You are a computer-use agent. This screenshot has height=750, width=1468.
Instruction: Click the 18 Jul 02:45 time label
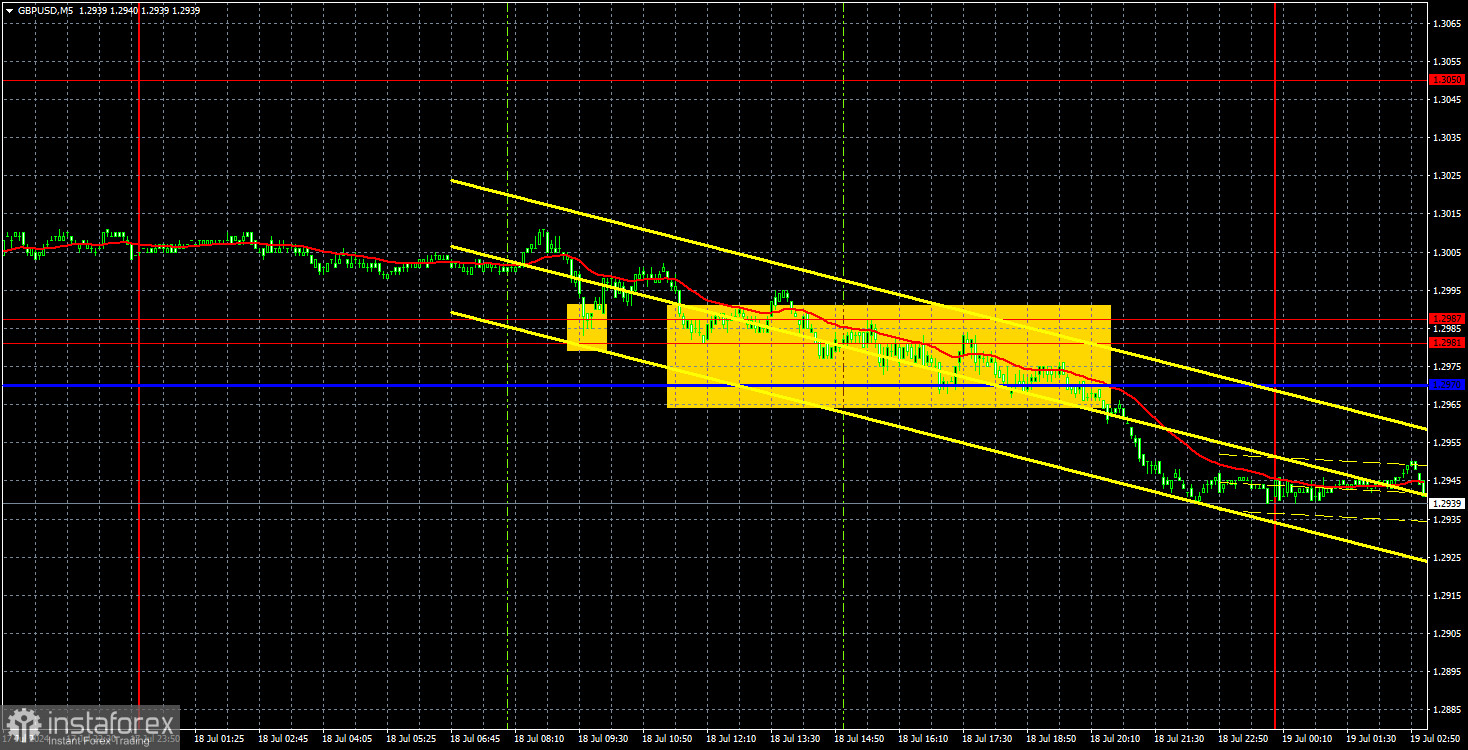pos(283,739)
